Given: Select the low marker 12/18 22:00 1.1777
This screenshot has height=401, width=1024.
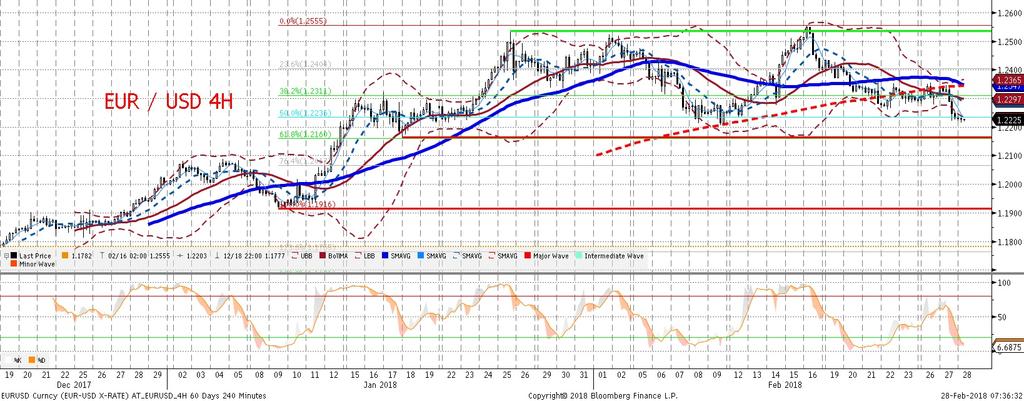Looking at the screenshot, I should click(251, 256).
